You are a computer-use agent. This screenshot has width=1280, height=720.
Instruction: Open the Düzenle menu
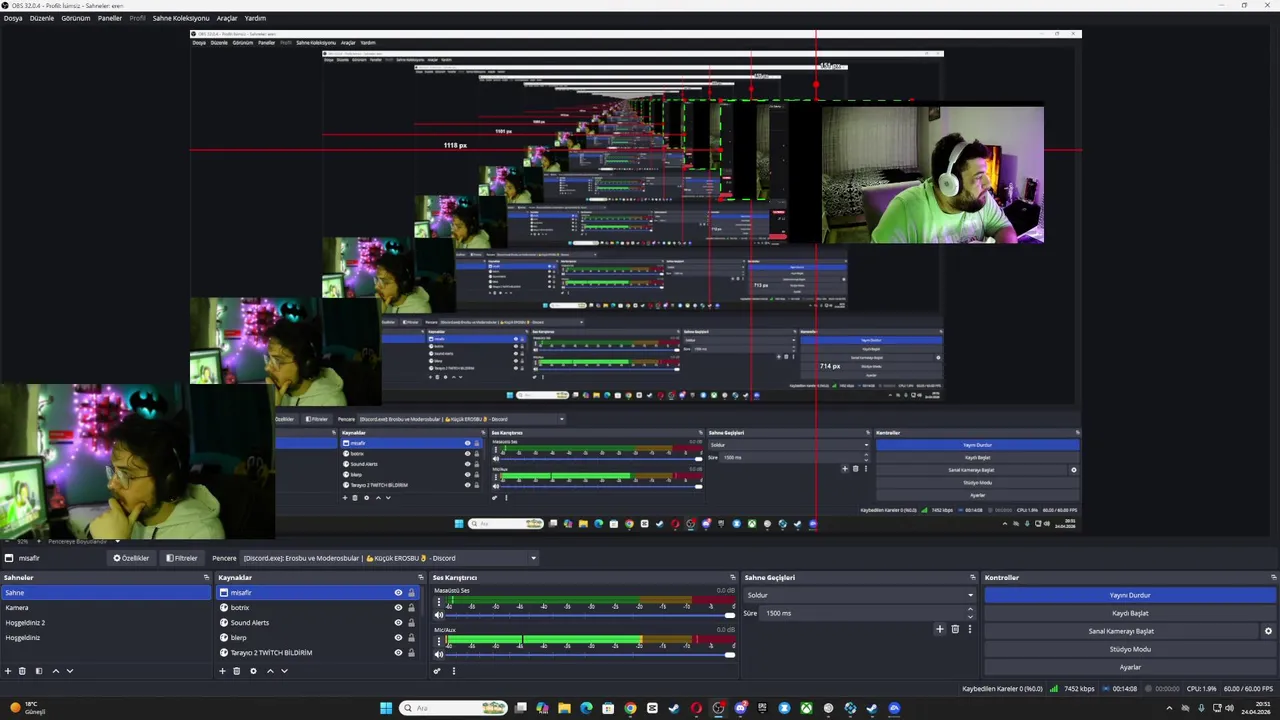(x=42, y=18)
